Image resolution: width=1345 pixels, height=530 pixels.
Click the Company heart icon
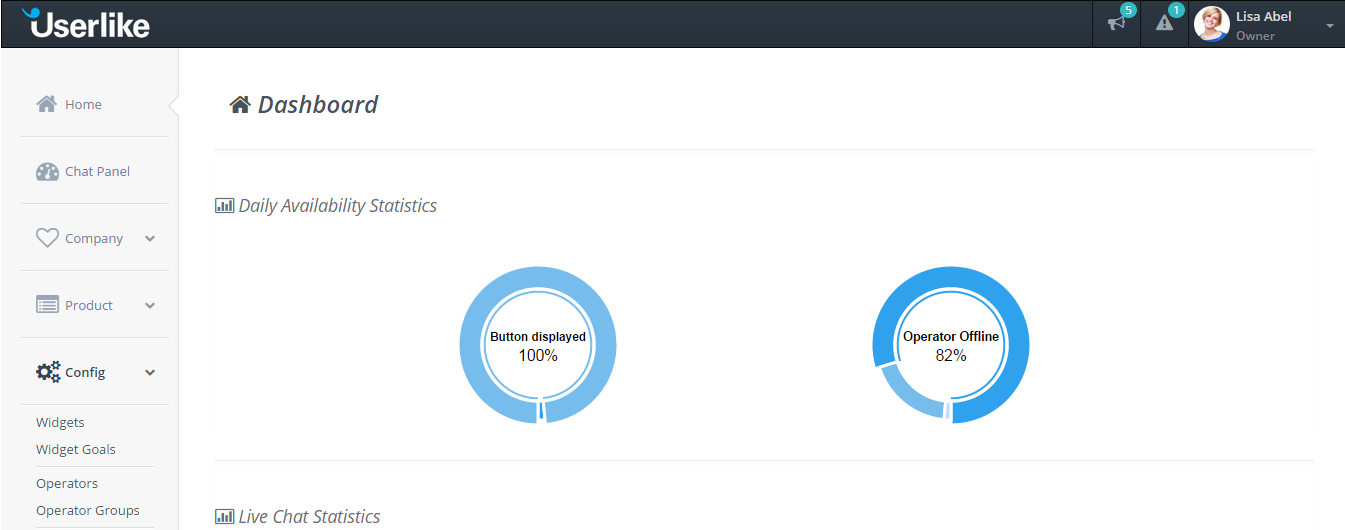coord(47,238)
